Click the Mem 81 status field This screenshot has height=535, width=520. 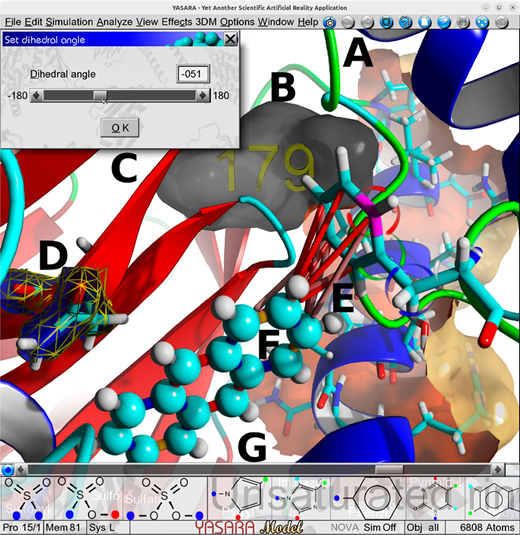tap(64, 527)
